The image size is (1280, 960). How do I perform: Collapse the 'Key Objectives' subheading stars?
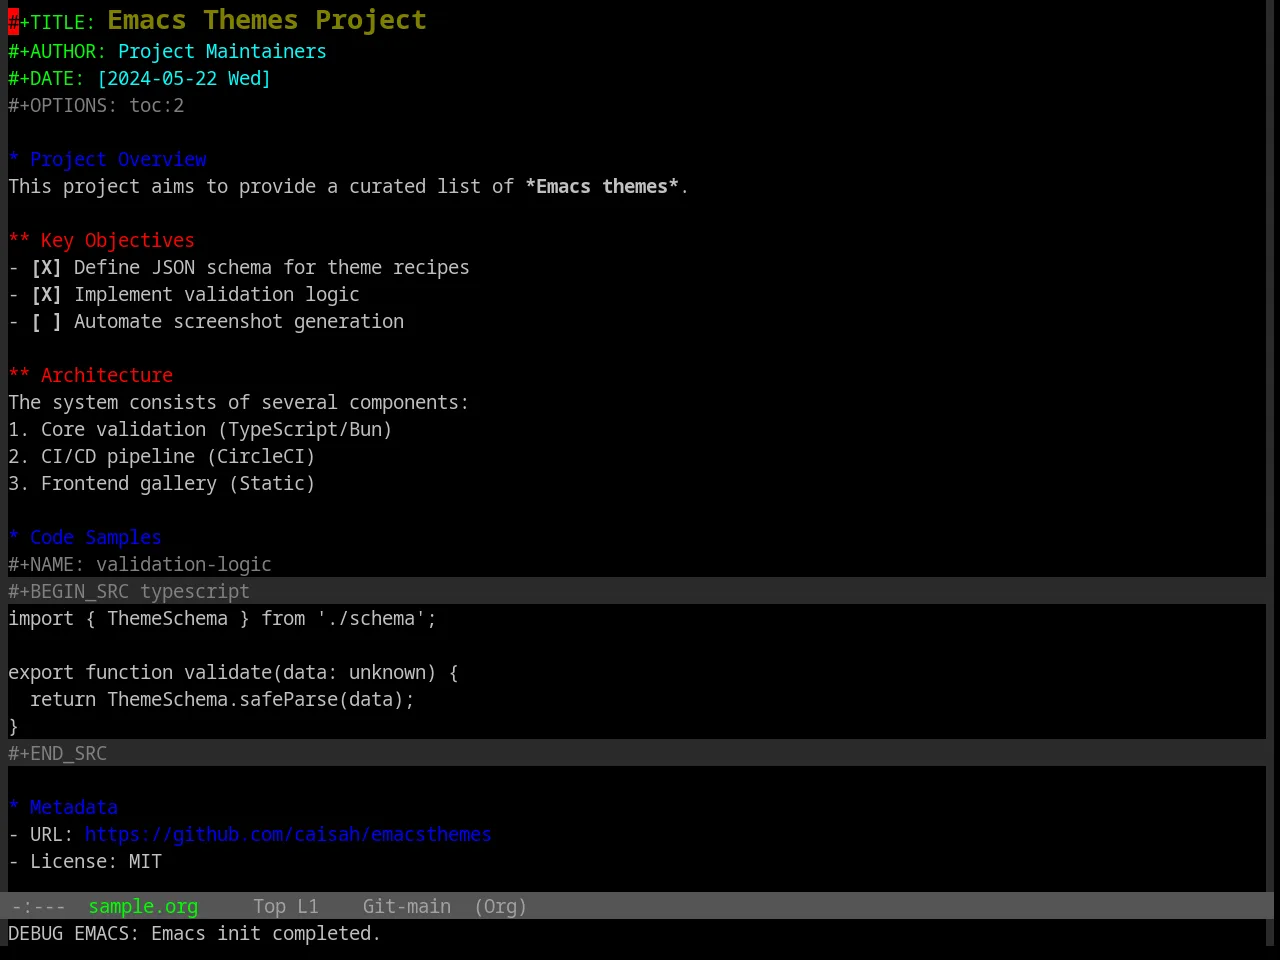[19, 241]
